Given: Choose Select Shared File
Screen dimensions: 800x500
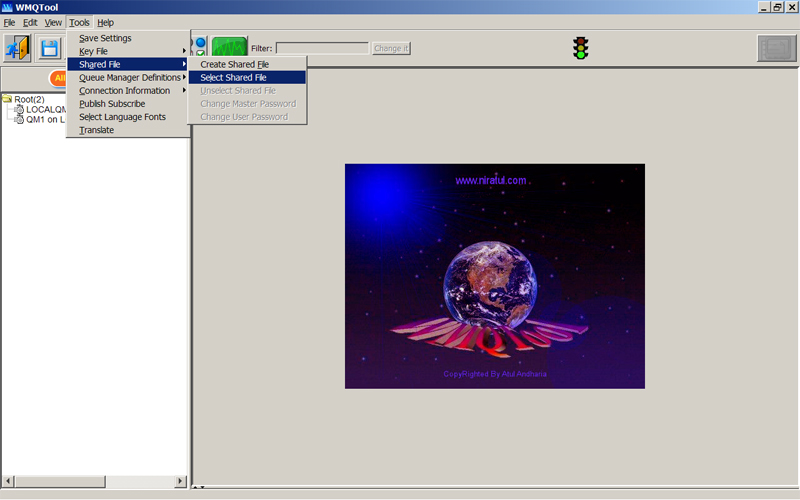Looking at the screenshot, I should coord(247,78).
